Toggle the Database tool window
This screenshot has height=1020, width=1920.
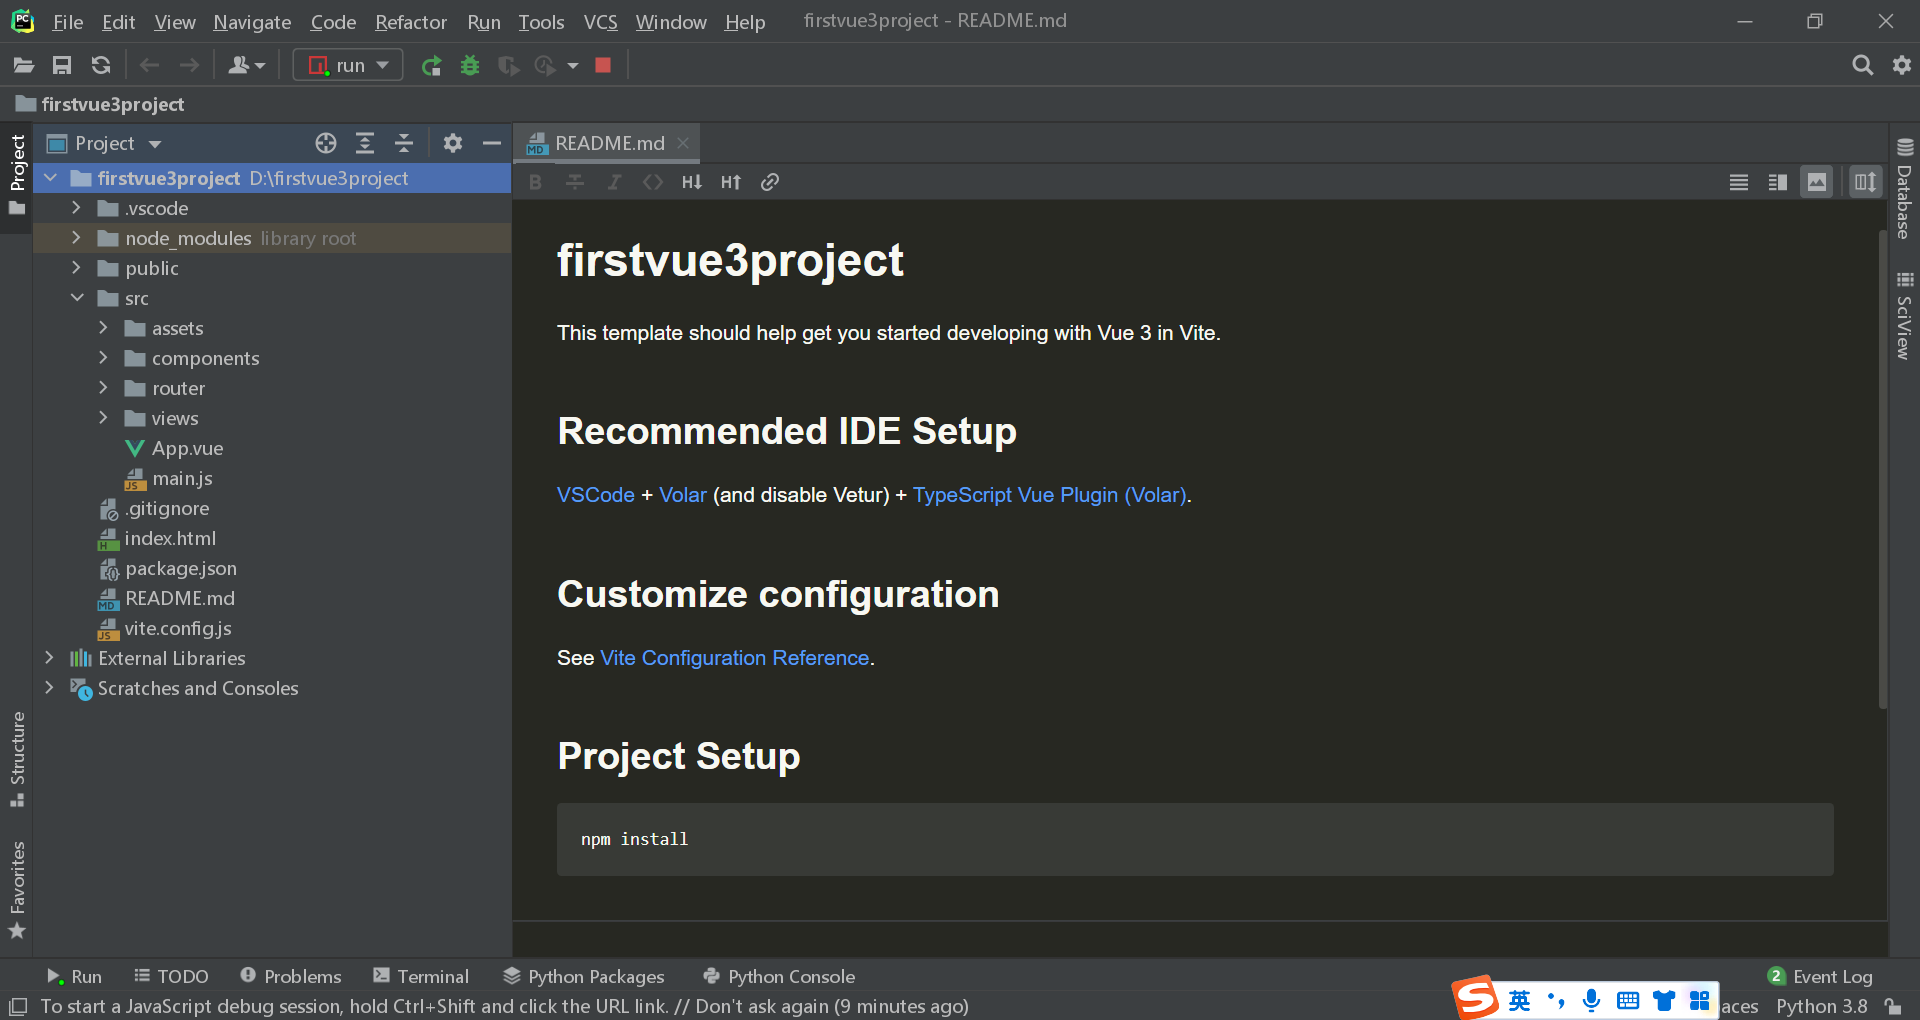click(1904, 188)
